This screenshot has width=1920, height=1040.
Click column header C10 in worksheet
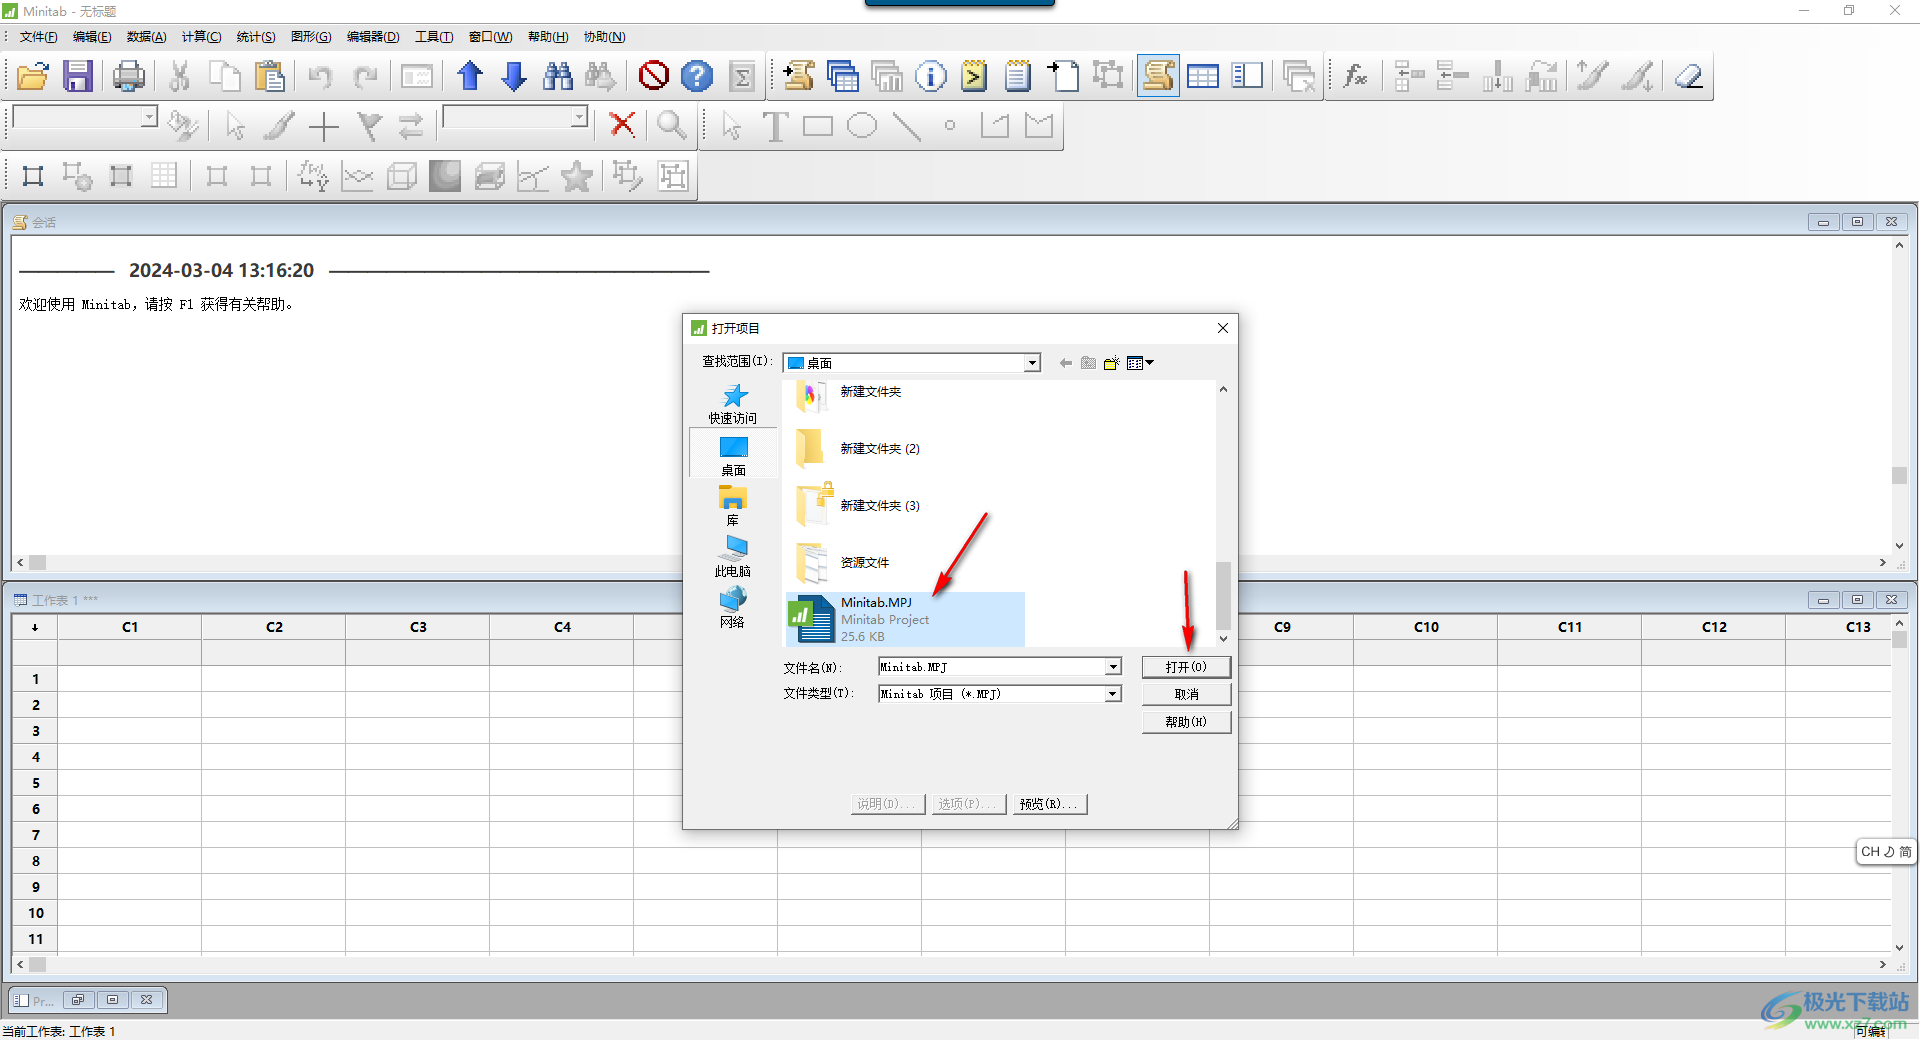point(1426,627)
